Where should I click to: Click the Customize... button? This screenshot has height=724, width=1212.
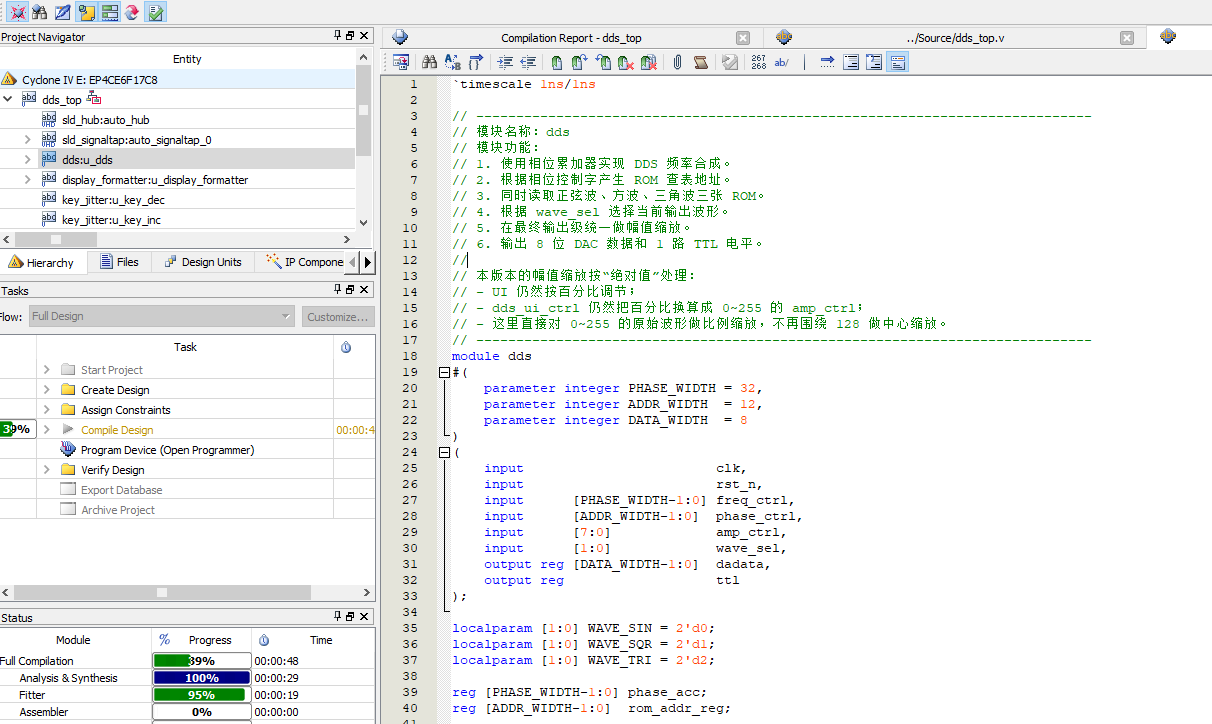pyautogui.click(x=338, y=316)
